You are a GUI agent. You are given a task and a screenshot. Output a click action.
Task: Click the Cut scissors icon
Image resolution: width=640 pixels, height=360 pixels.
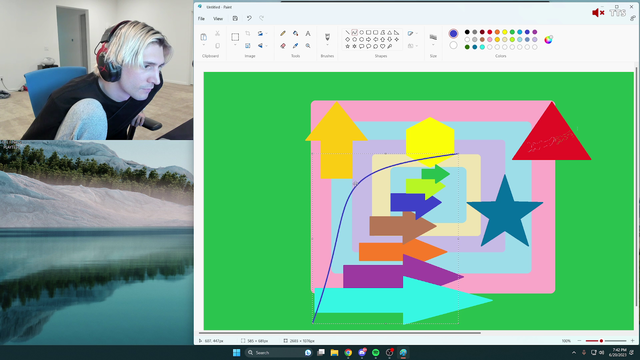point(218,33)
